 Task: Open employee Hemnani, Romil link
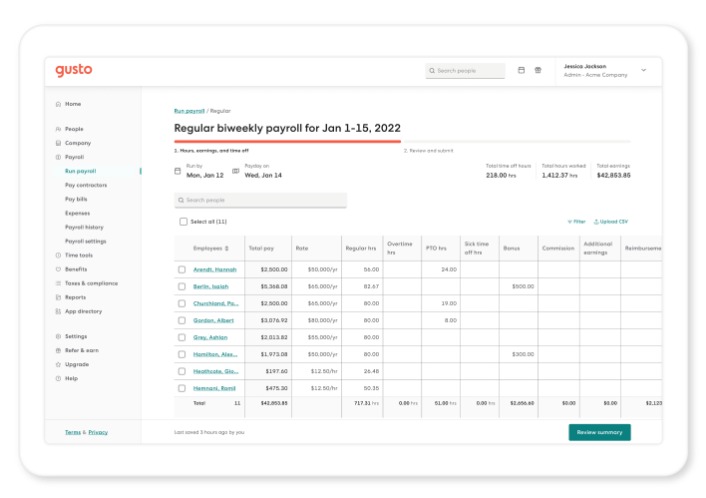tap(214, 388)
